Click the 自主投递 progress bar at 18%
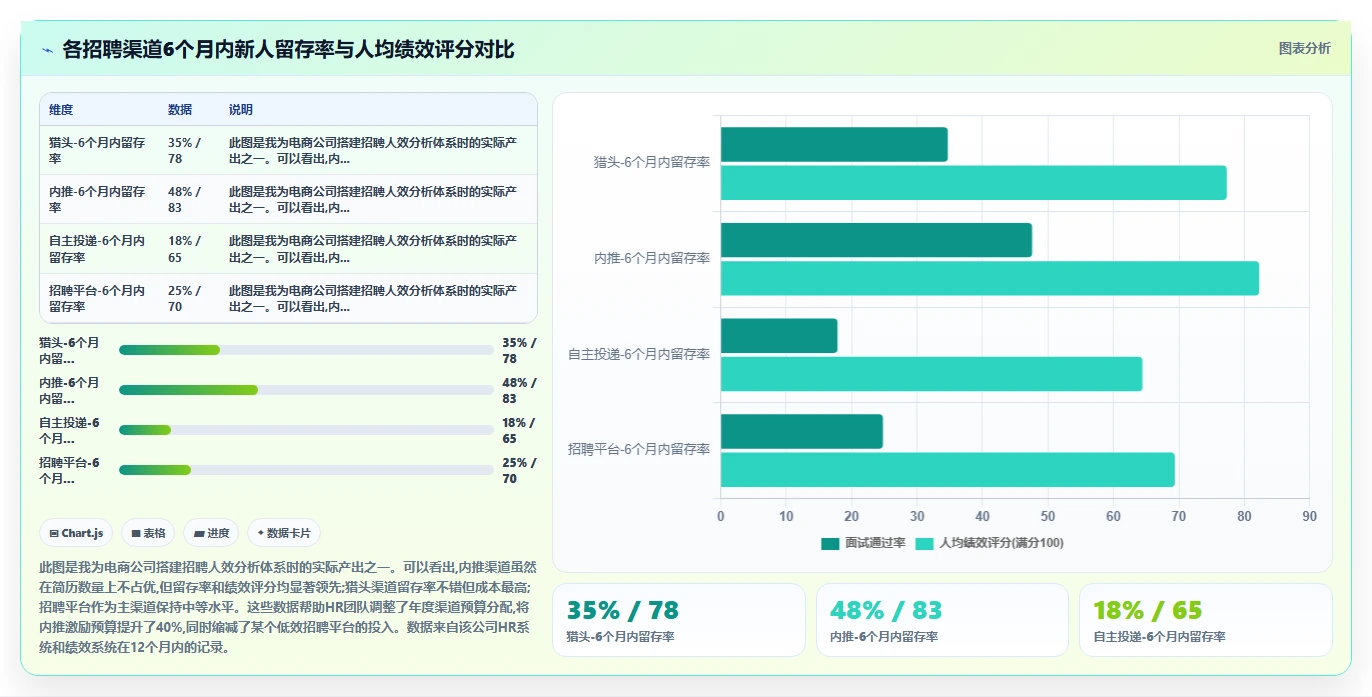The image size is (1372, 697). (306, 430)
